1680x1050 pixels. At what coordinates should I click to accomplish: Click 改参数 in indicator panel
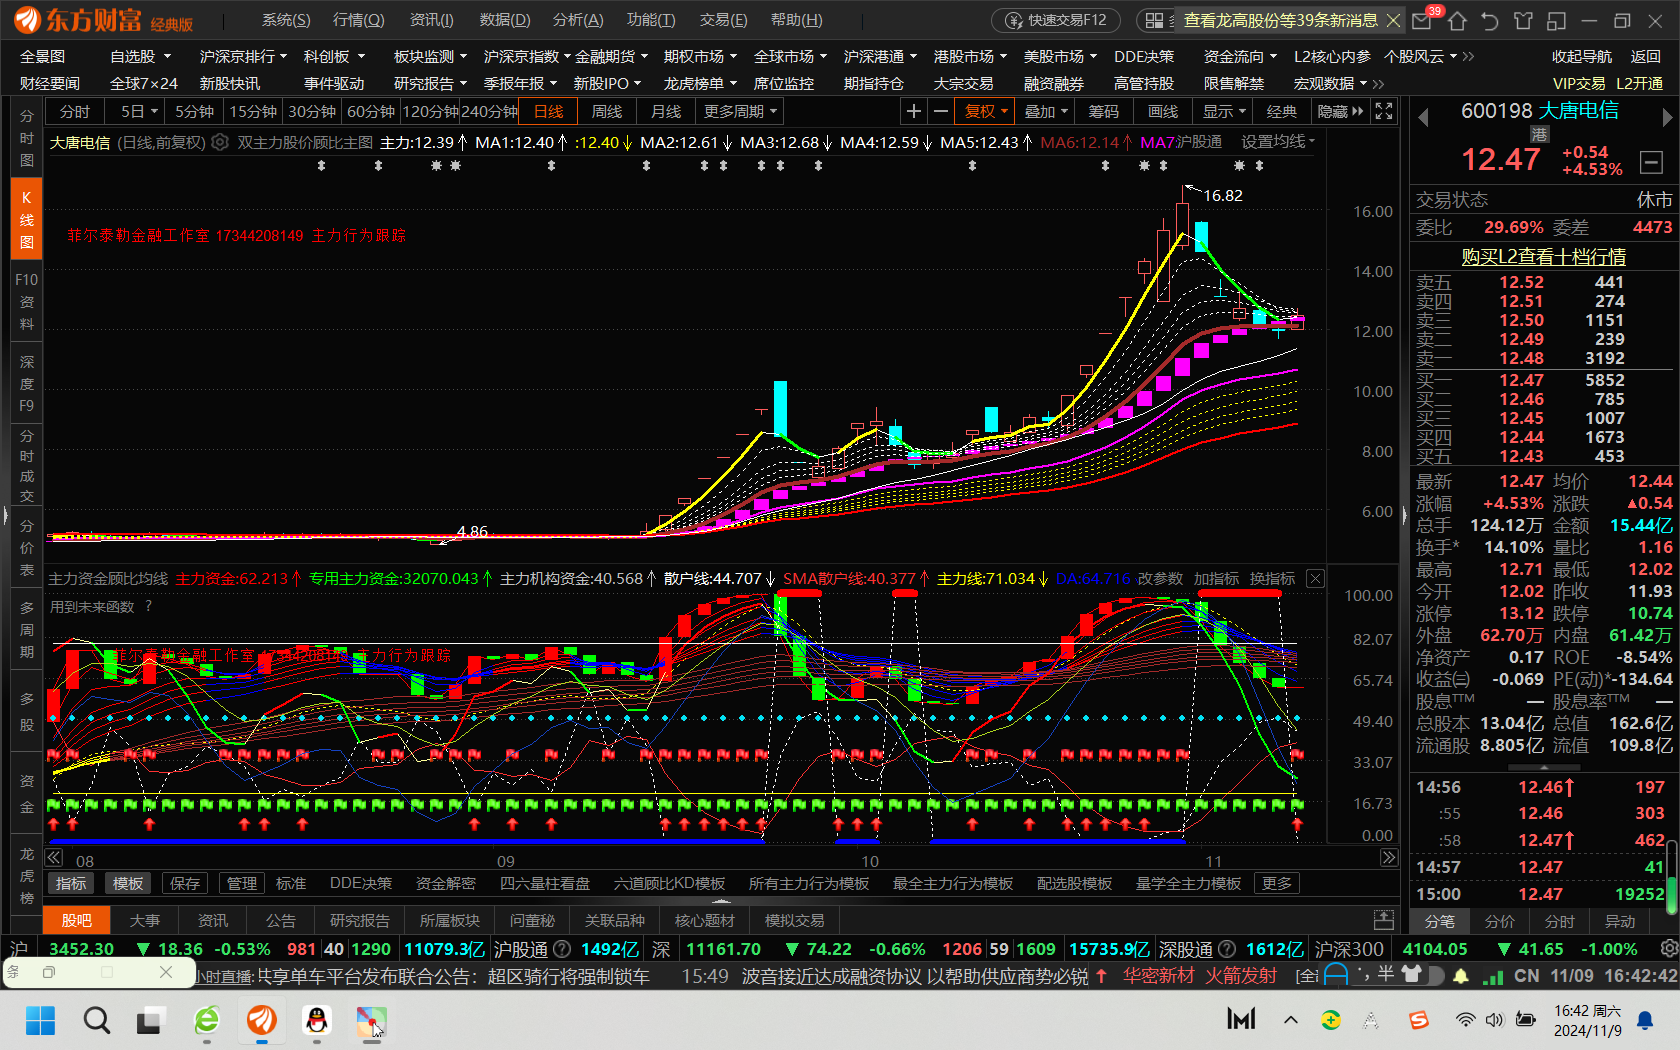pos(1160,579)
